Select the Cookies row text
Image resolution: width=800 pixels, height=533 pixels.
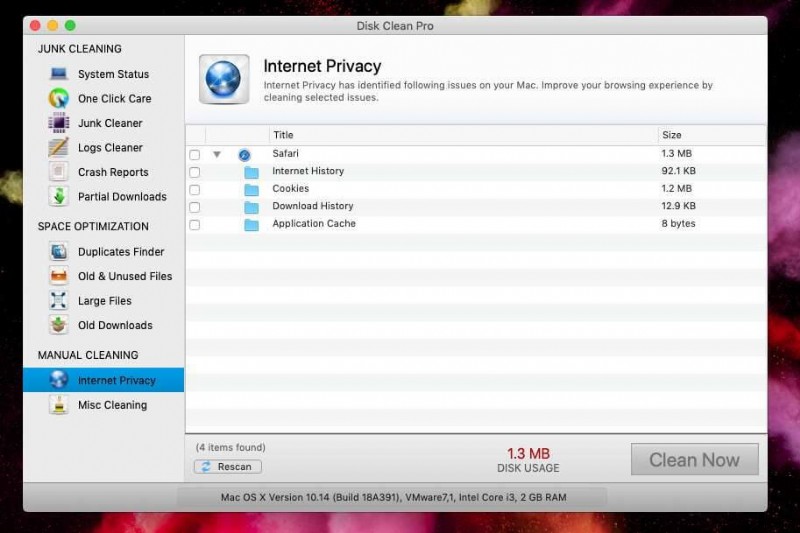point(290,188)
